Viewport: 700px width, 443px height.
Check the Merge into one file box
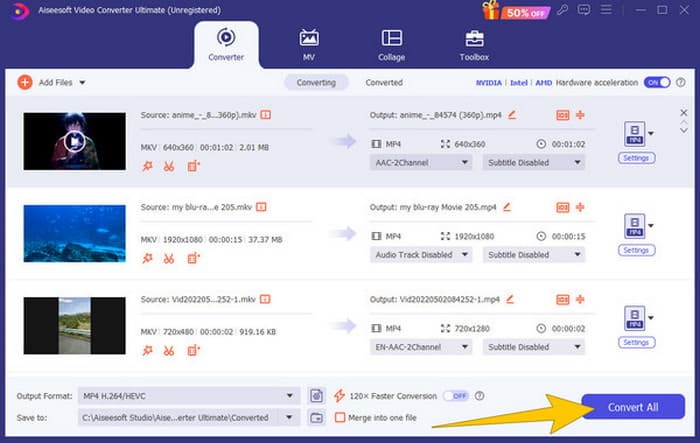(340, 417)
